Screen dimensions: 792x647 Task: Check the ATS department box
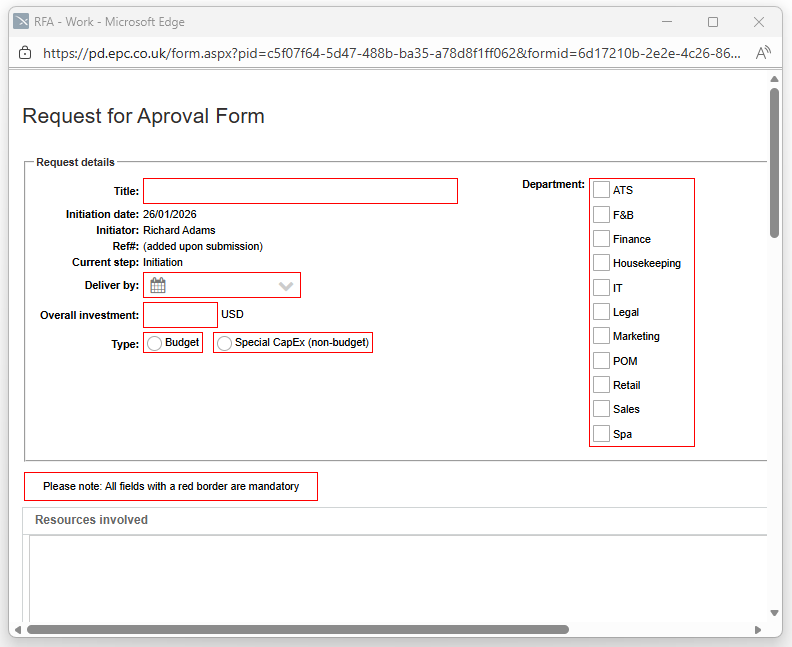(601, 190)
